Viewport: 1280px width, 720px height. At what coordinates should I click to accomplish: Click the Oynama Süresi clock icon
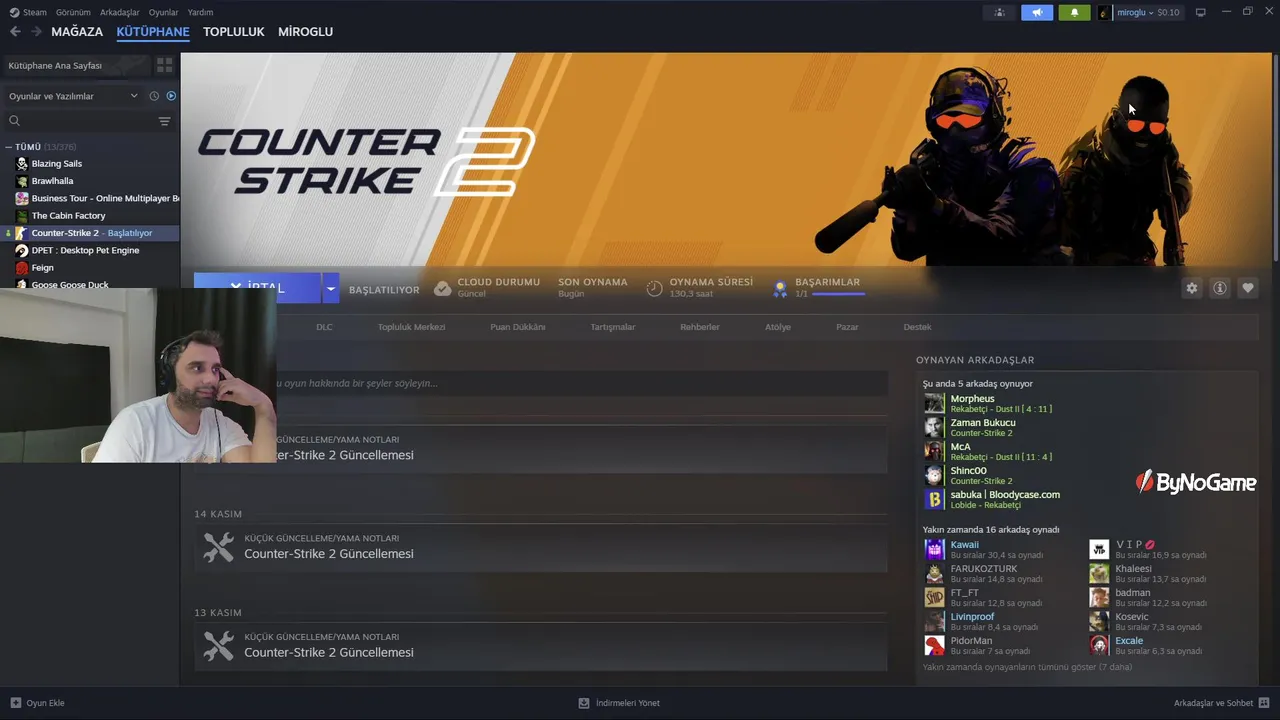point(654,288)
